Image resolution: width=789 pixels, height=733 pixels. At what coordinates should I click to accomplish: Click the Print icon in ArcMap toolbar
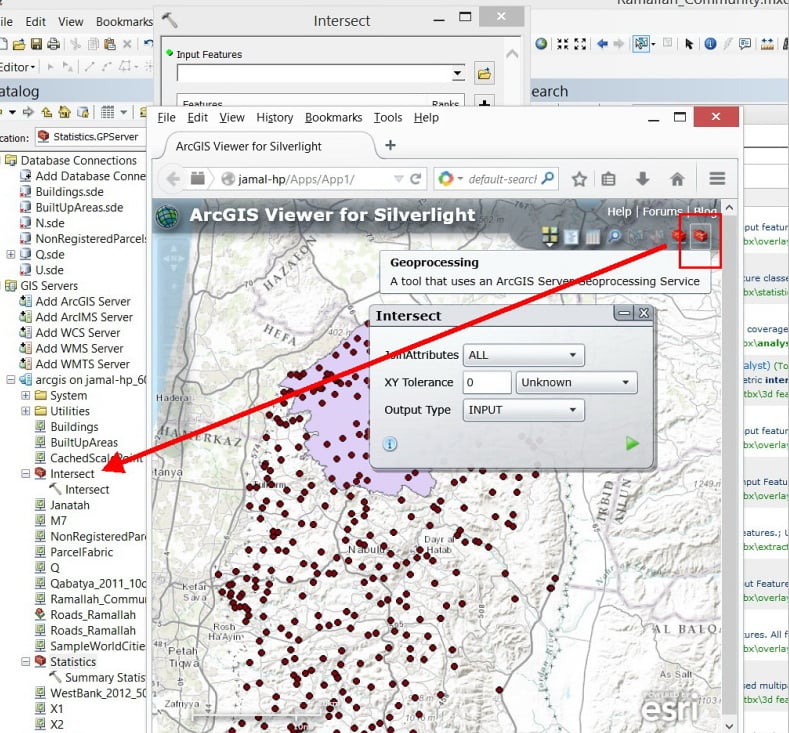point(53,44)
